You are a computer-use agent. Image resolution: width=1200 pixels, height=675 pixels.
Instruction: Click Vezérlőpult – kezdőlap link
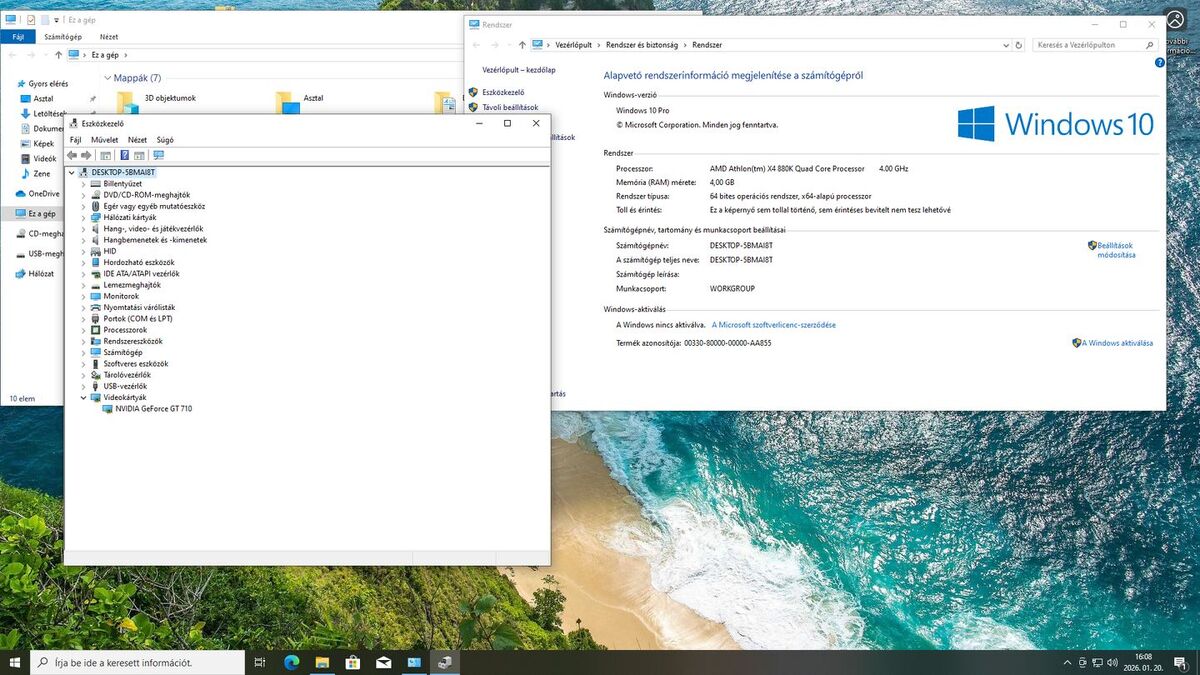519,70
